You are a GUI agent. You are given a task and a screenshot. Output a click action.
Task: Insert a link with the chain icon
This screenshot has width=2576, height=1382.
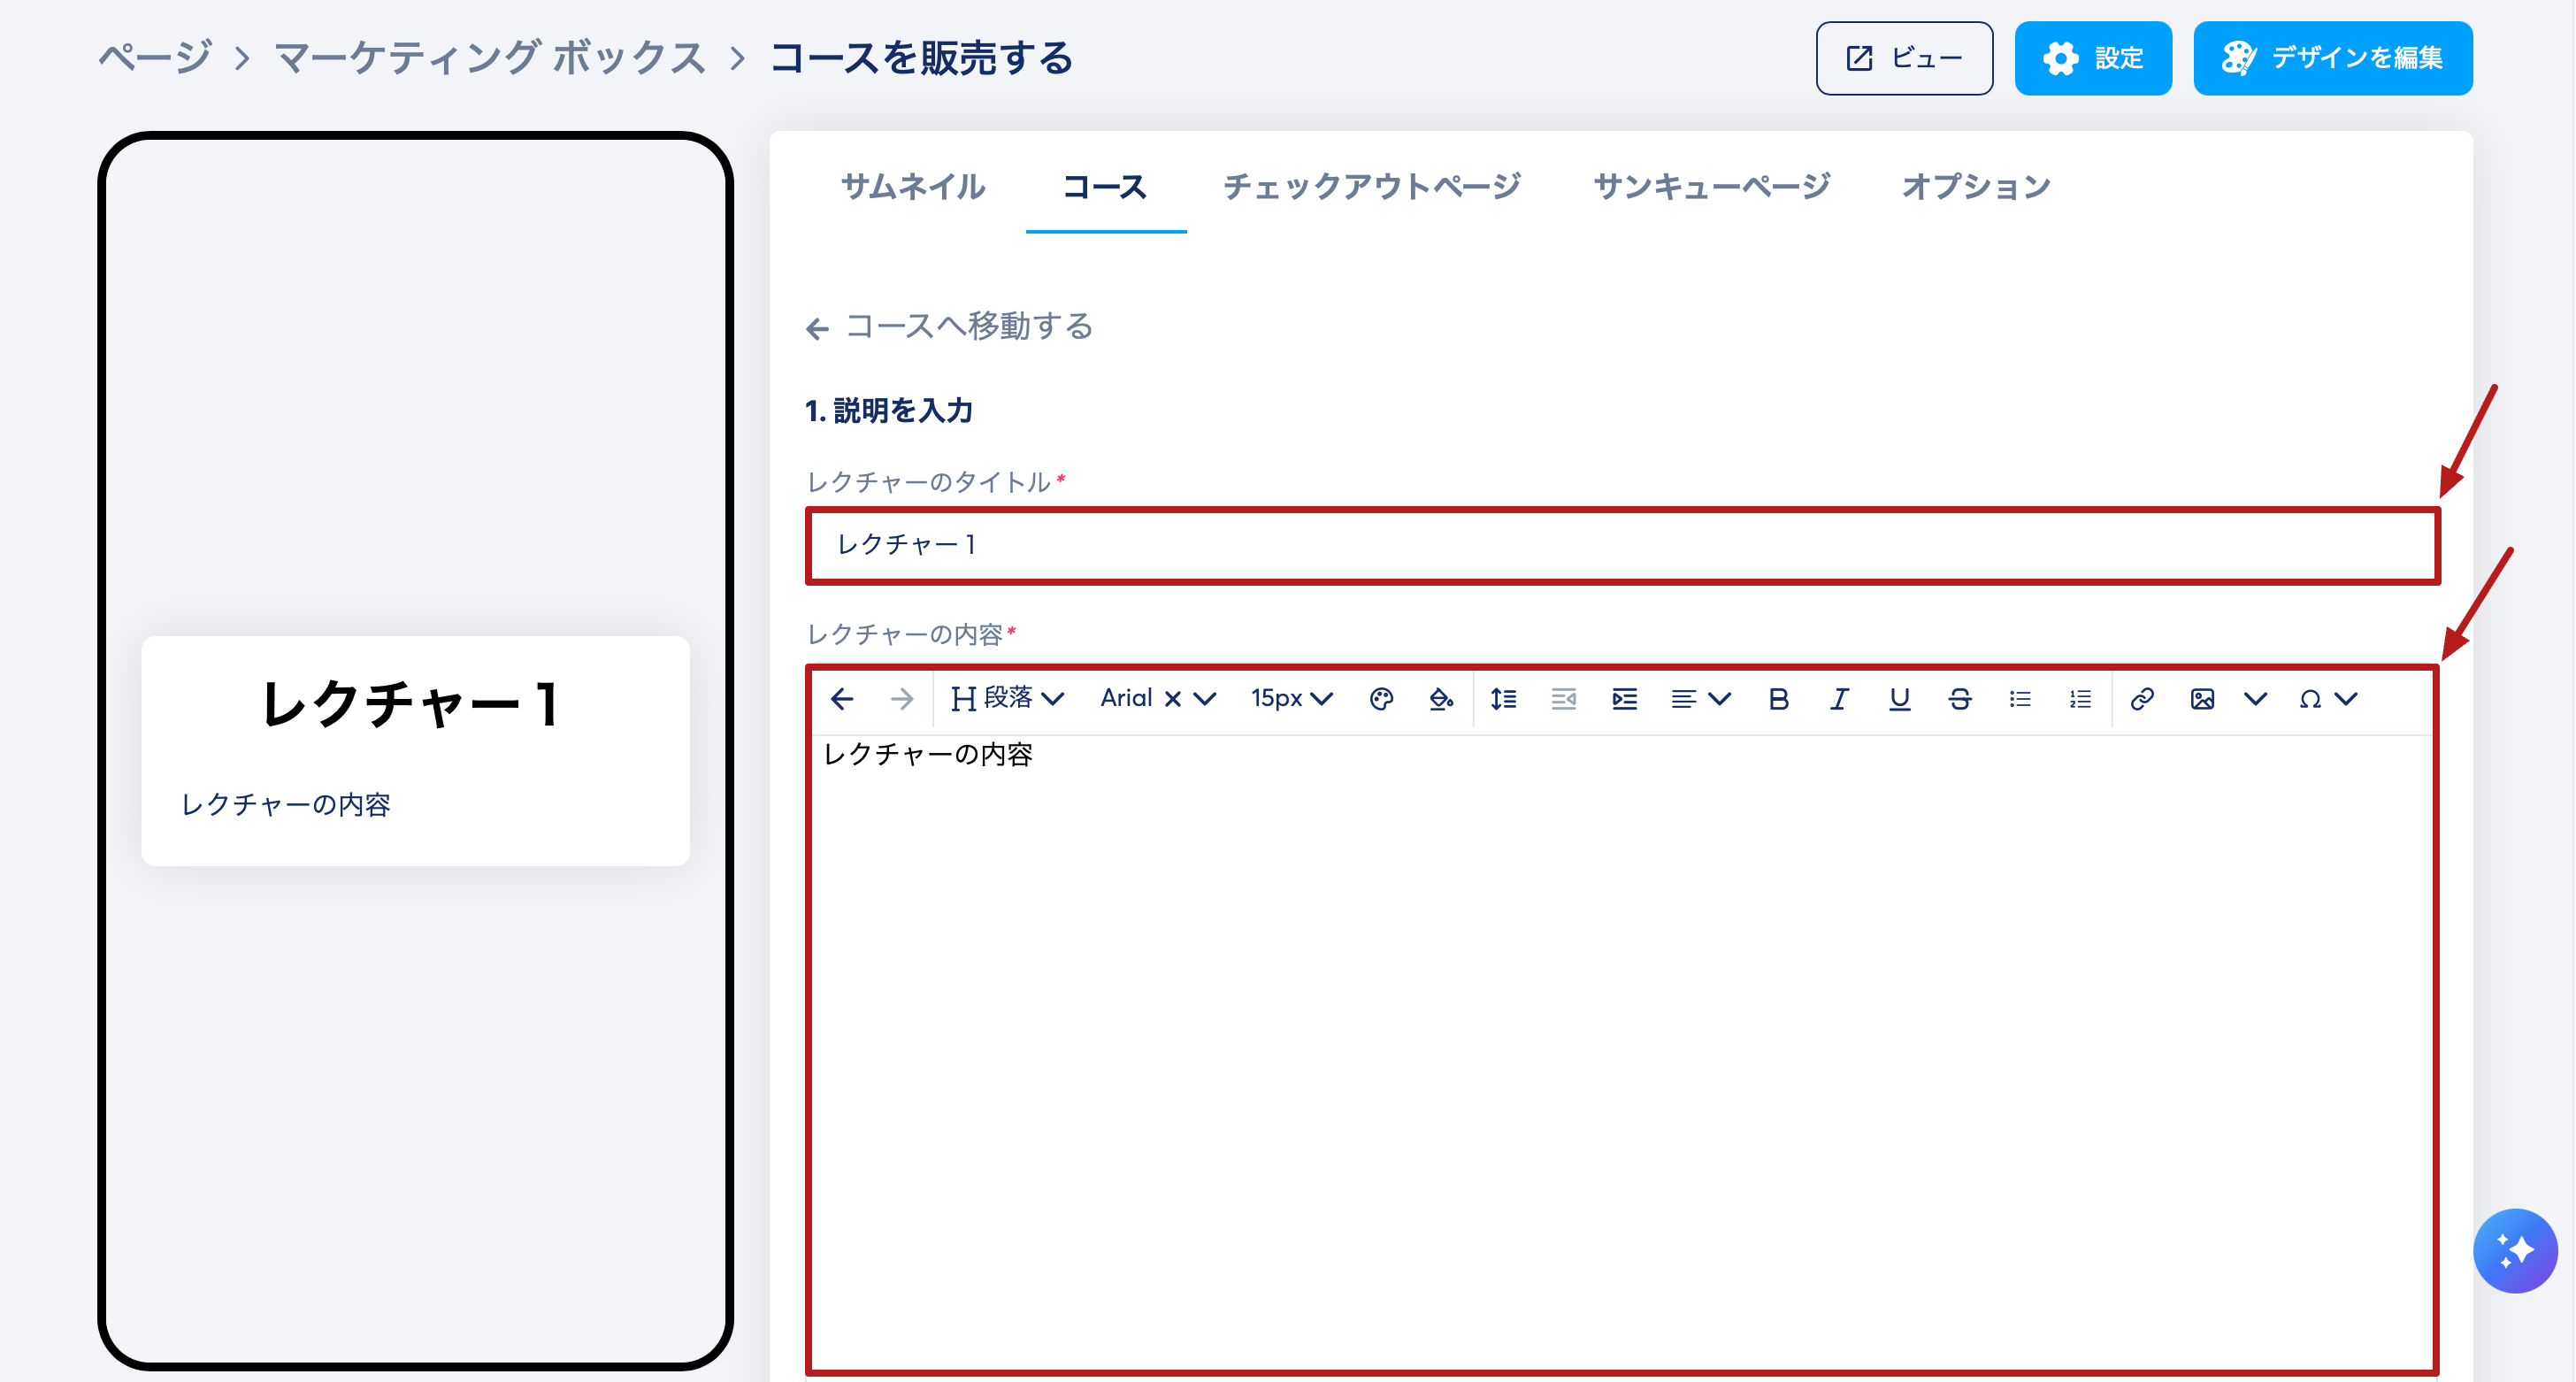(2141, 699)
